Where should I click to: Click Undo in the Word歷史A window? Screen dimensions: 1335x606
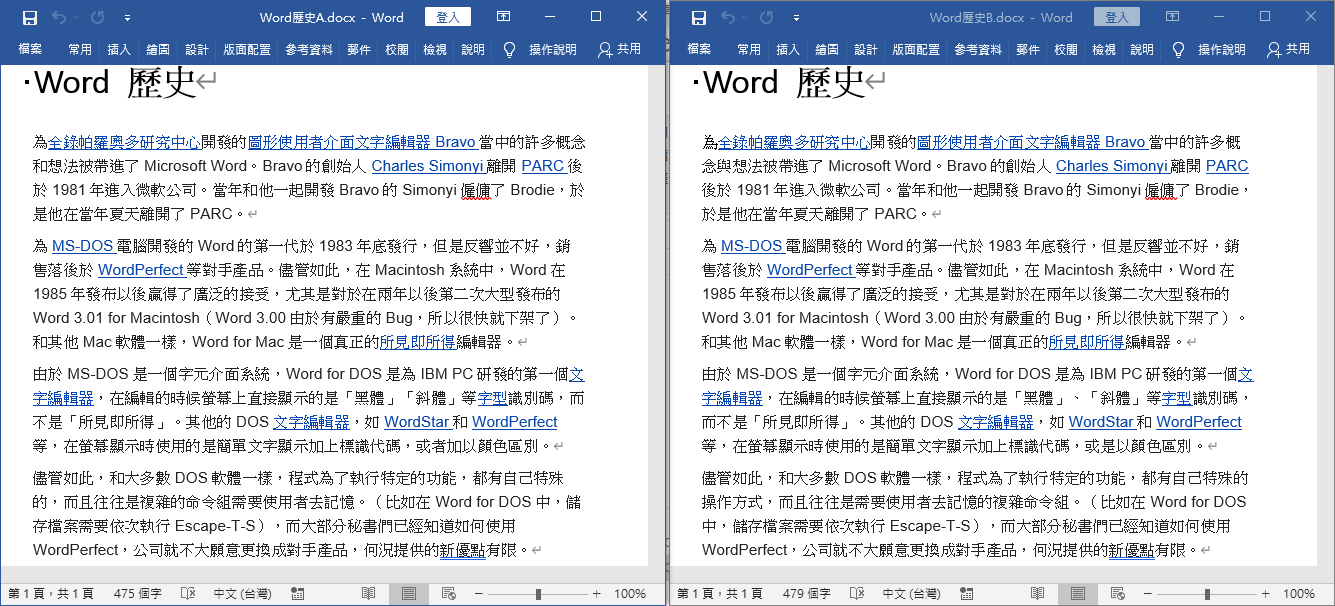click(x=59, y=17)
